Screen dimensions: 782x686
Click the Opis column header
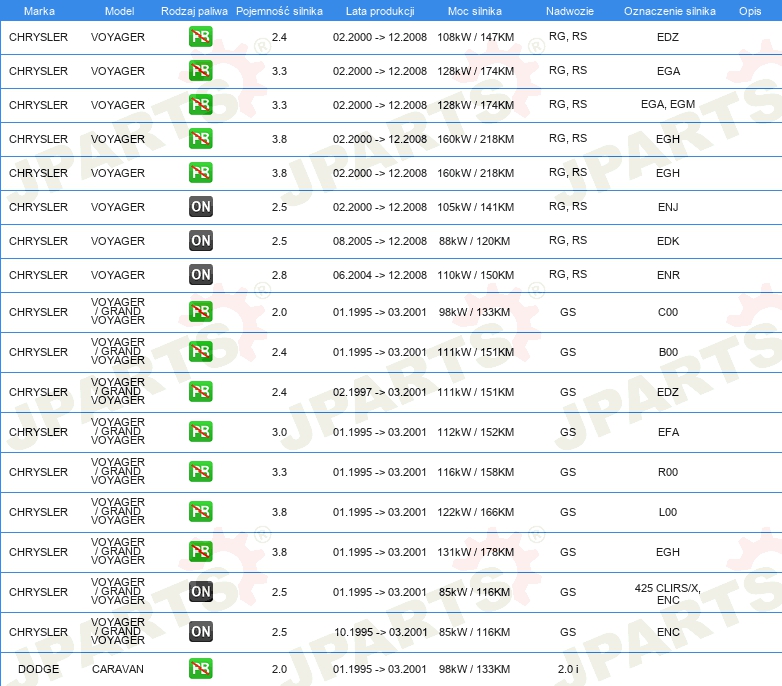pyautogui.click(x=750, y=11)
